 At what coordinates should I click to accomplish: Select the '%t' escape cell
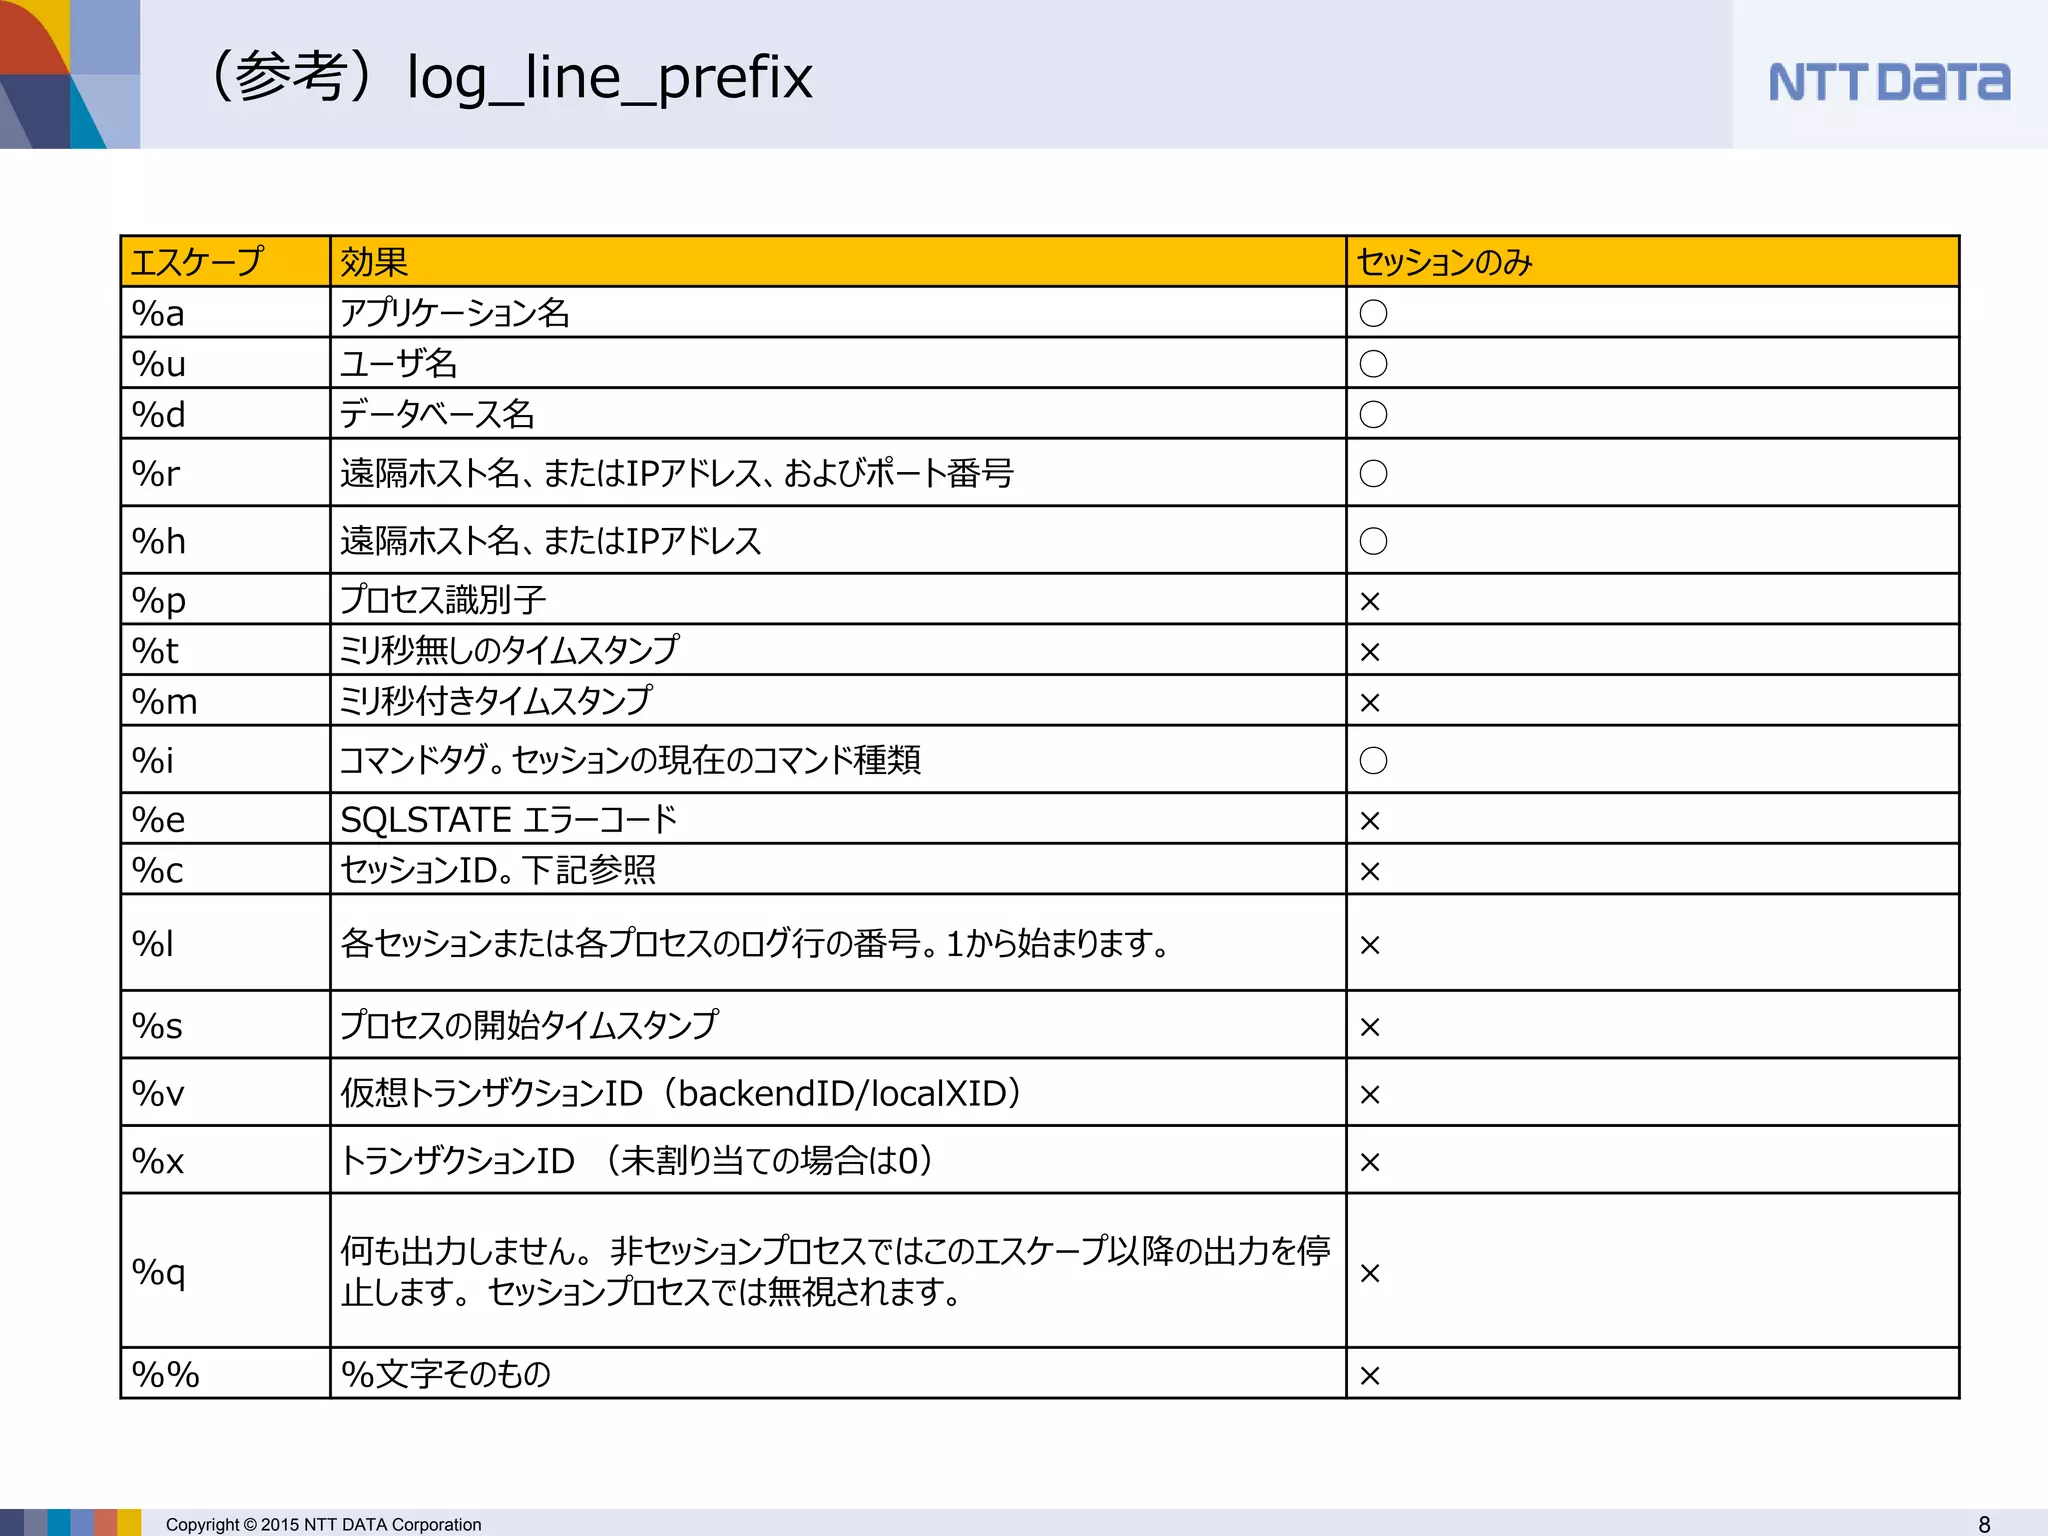pyautogui.click(x=225, y=650)
